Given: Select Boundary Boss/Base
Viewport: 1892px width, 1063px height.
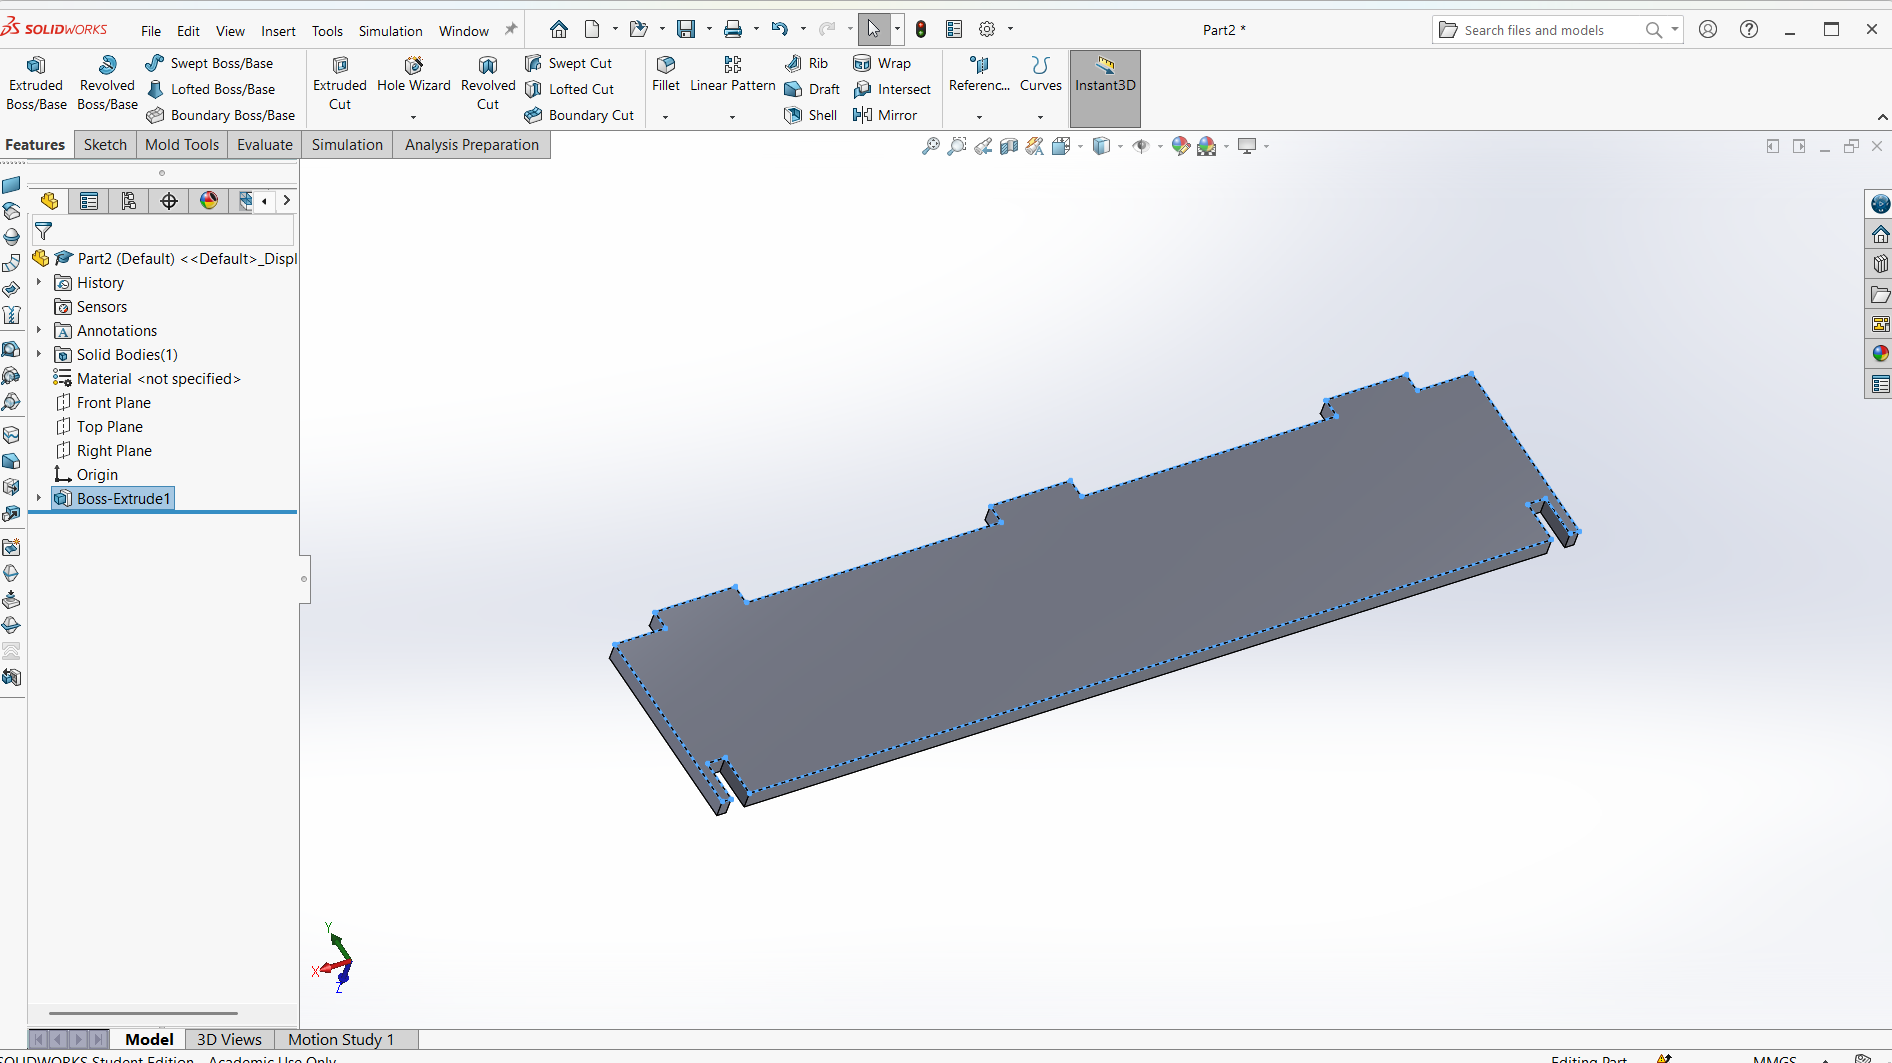Looking at the screenshot, I should (220, 115).
